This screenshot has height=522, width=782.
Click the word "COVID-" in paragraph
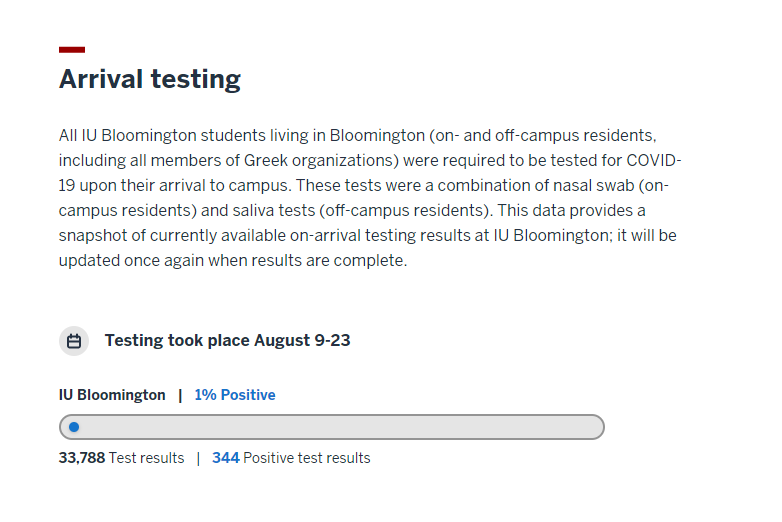point(654,161)
